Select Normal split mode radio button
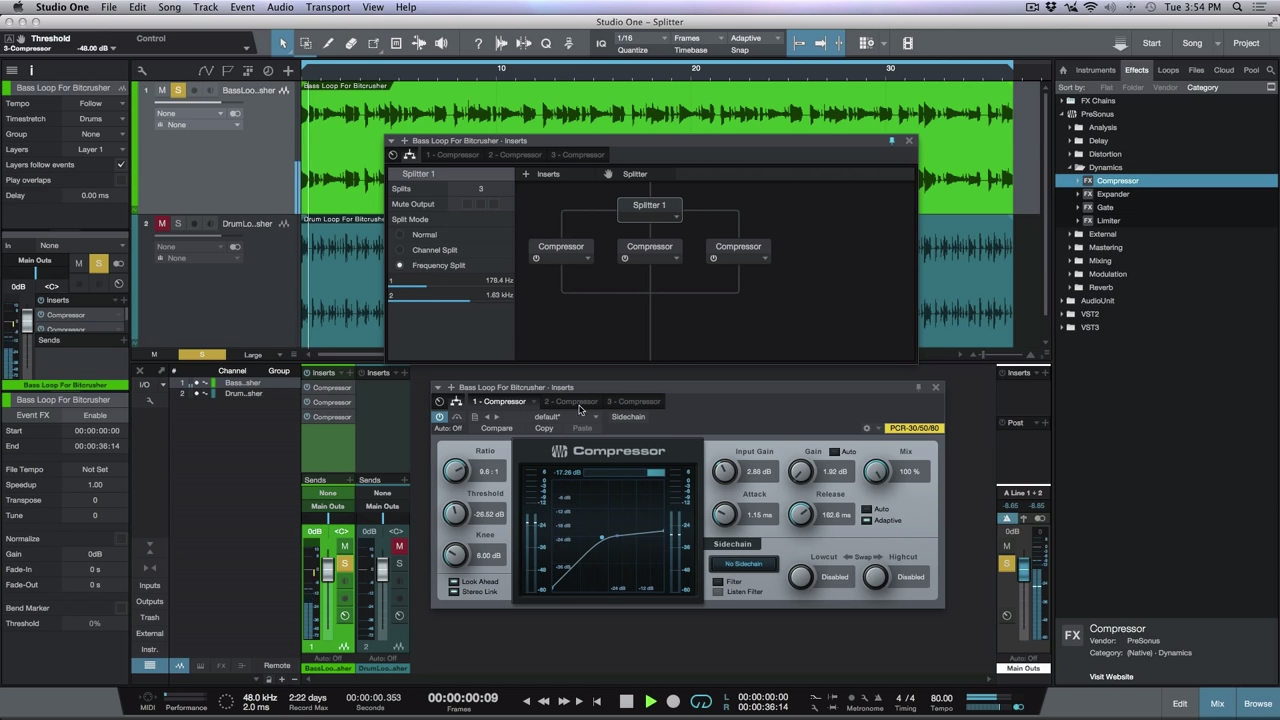The height and width of the screenshot is (720, 1280). (400, 235)
